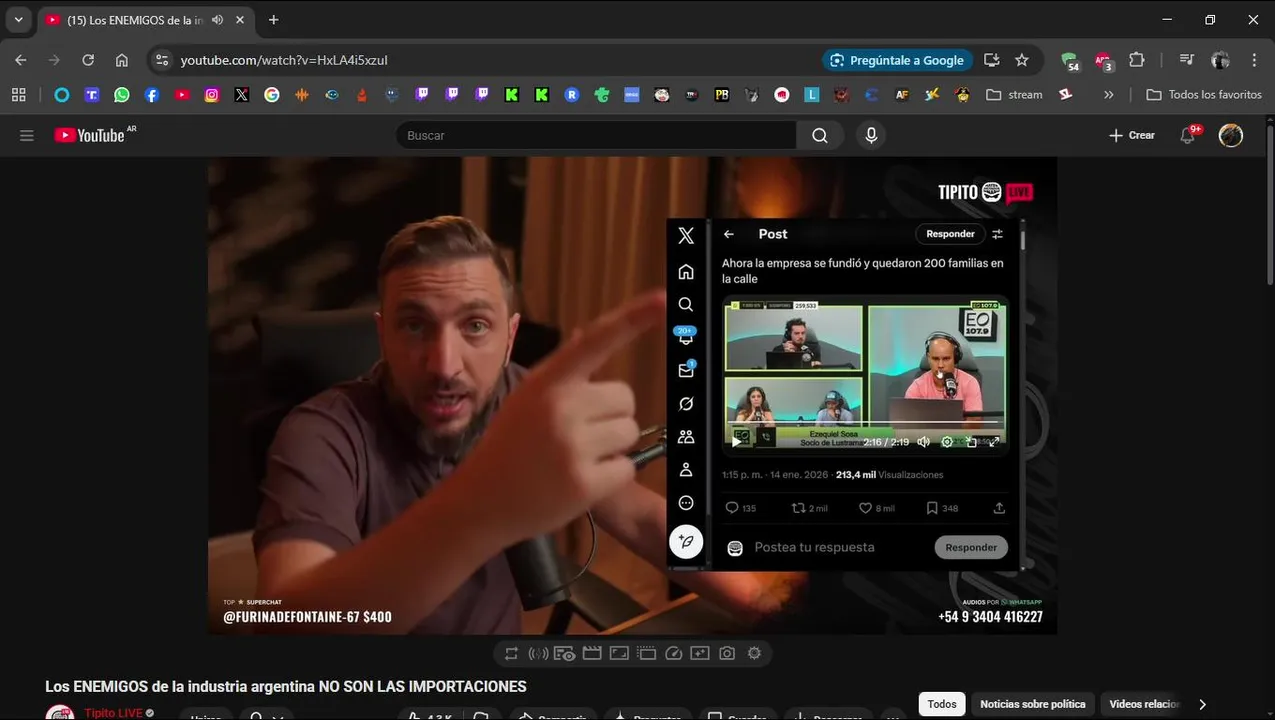Screen dimensions: 1275x720
Task: Open the playback speed gauge icon
Action: 673,653
